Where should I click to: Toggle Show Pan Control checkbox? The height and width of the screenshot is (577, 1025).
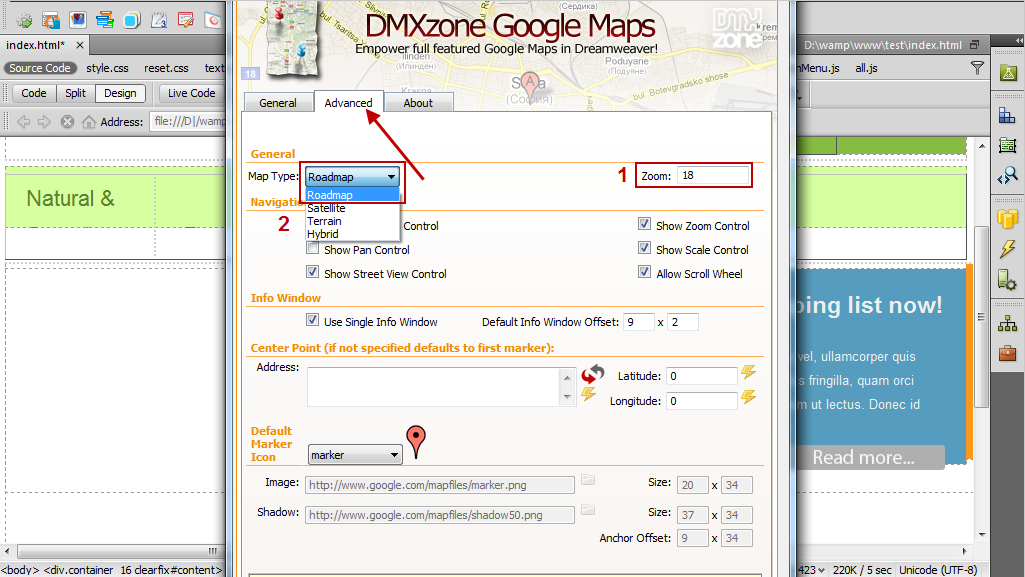(x=312, y=248)
